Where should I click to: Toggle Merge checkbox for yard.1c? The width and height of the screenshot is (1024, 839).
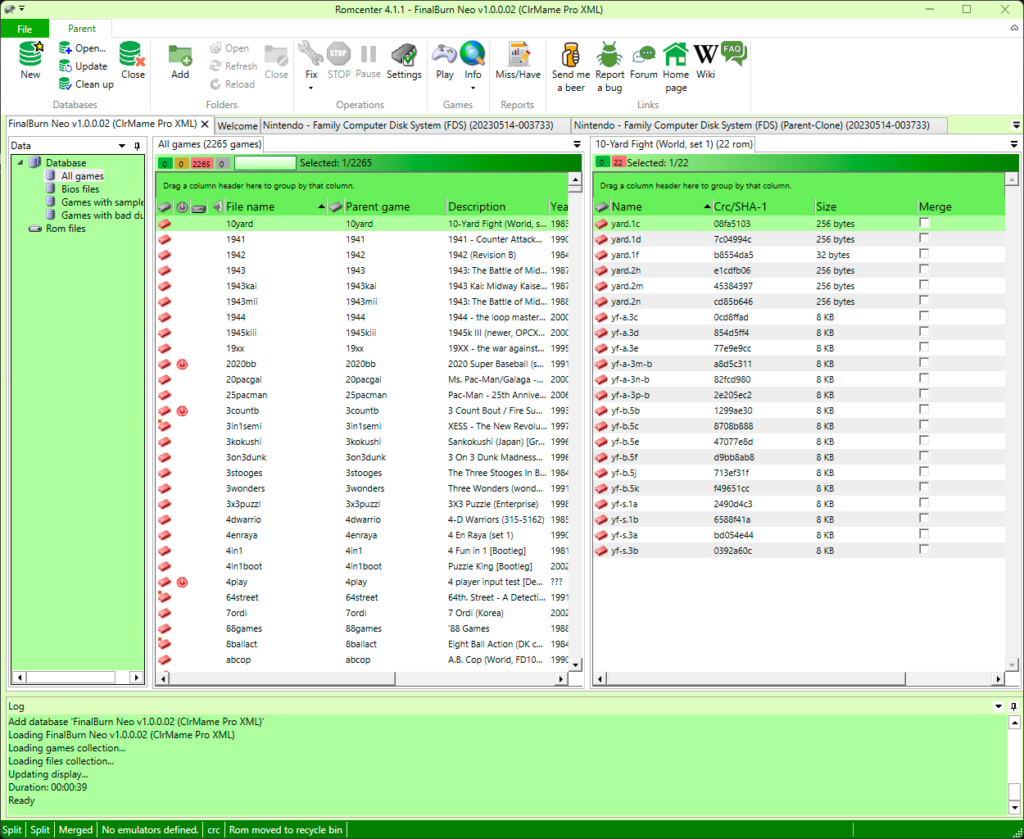(924, 223)
